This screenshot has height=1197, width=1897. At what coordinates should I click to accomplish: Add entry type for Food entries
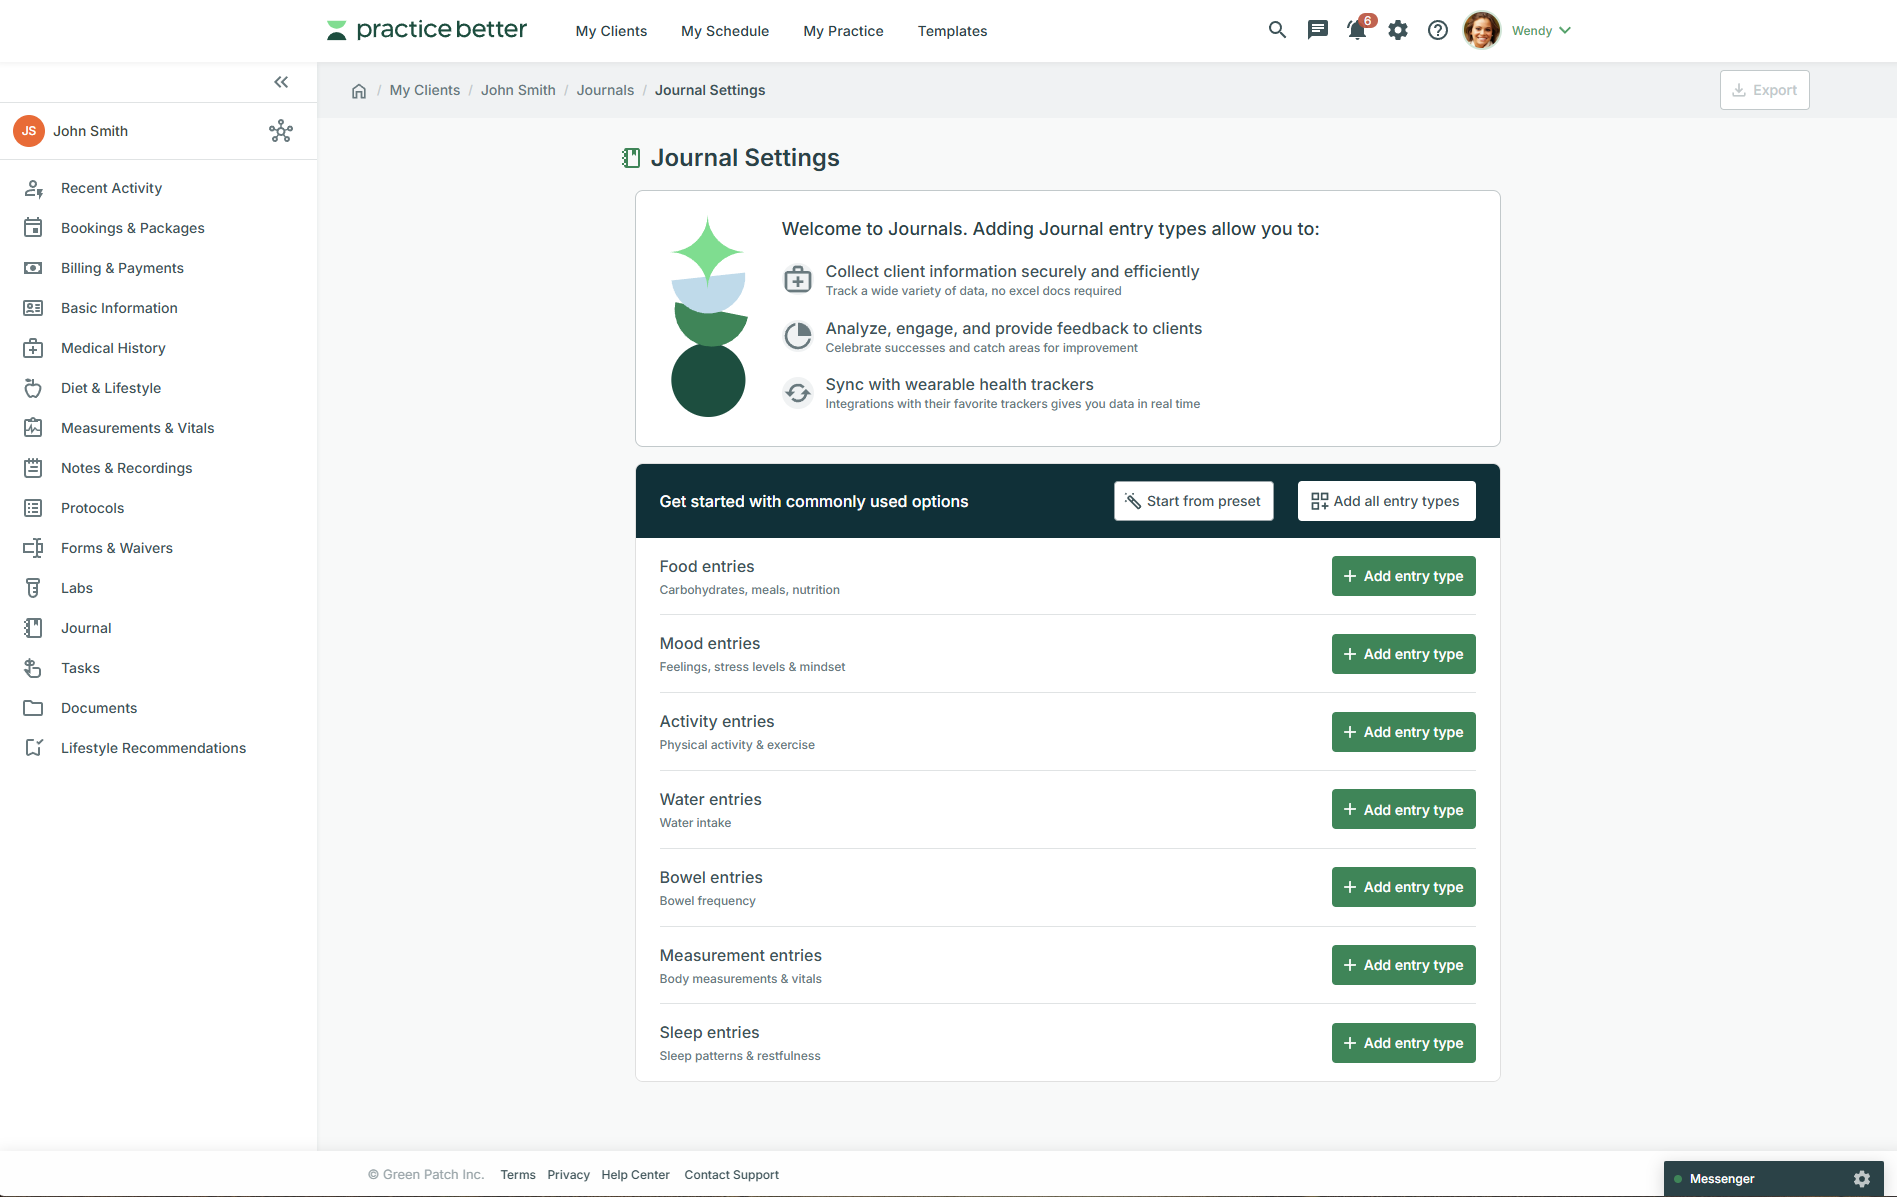click(x=1403, y=576)
